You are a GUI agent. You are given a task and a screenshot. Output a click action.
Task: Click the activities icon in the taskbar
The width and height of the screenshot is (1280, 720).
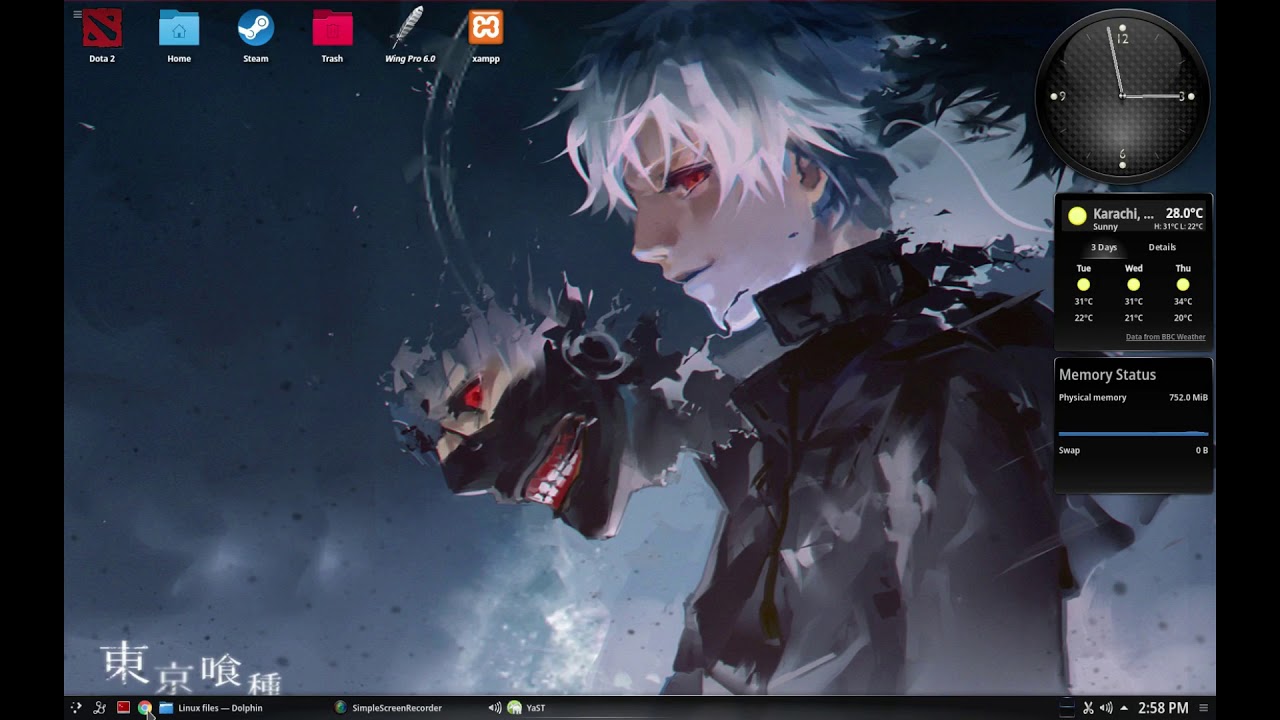99,708
